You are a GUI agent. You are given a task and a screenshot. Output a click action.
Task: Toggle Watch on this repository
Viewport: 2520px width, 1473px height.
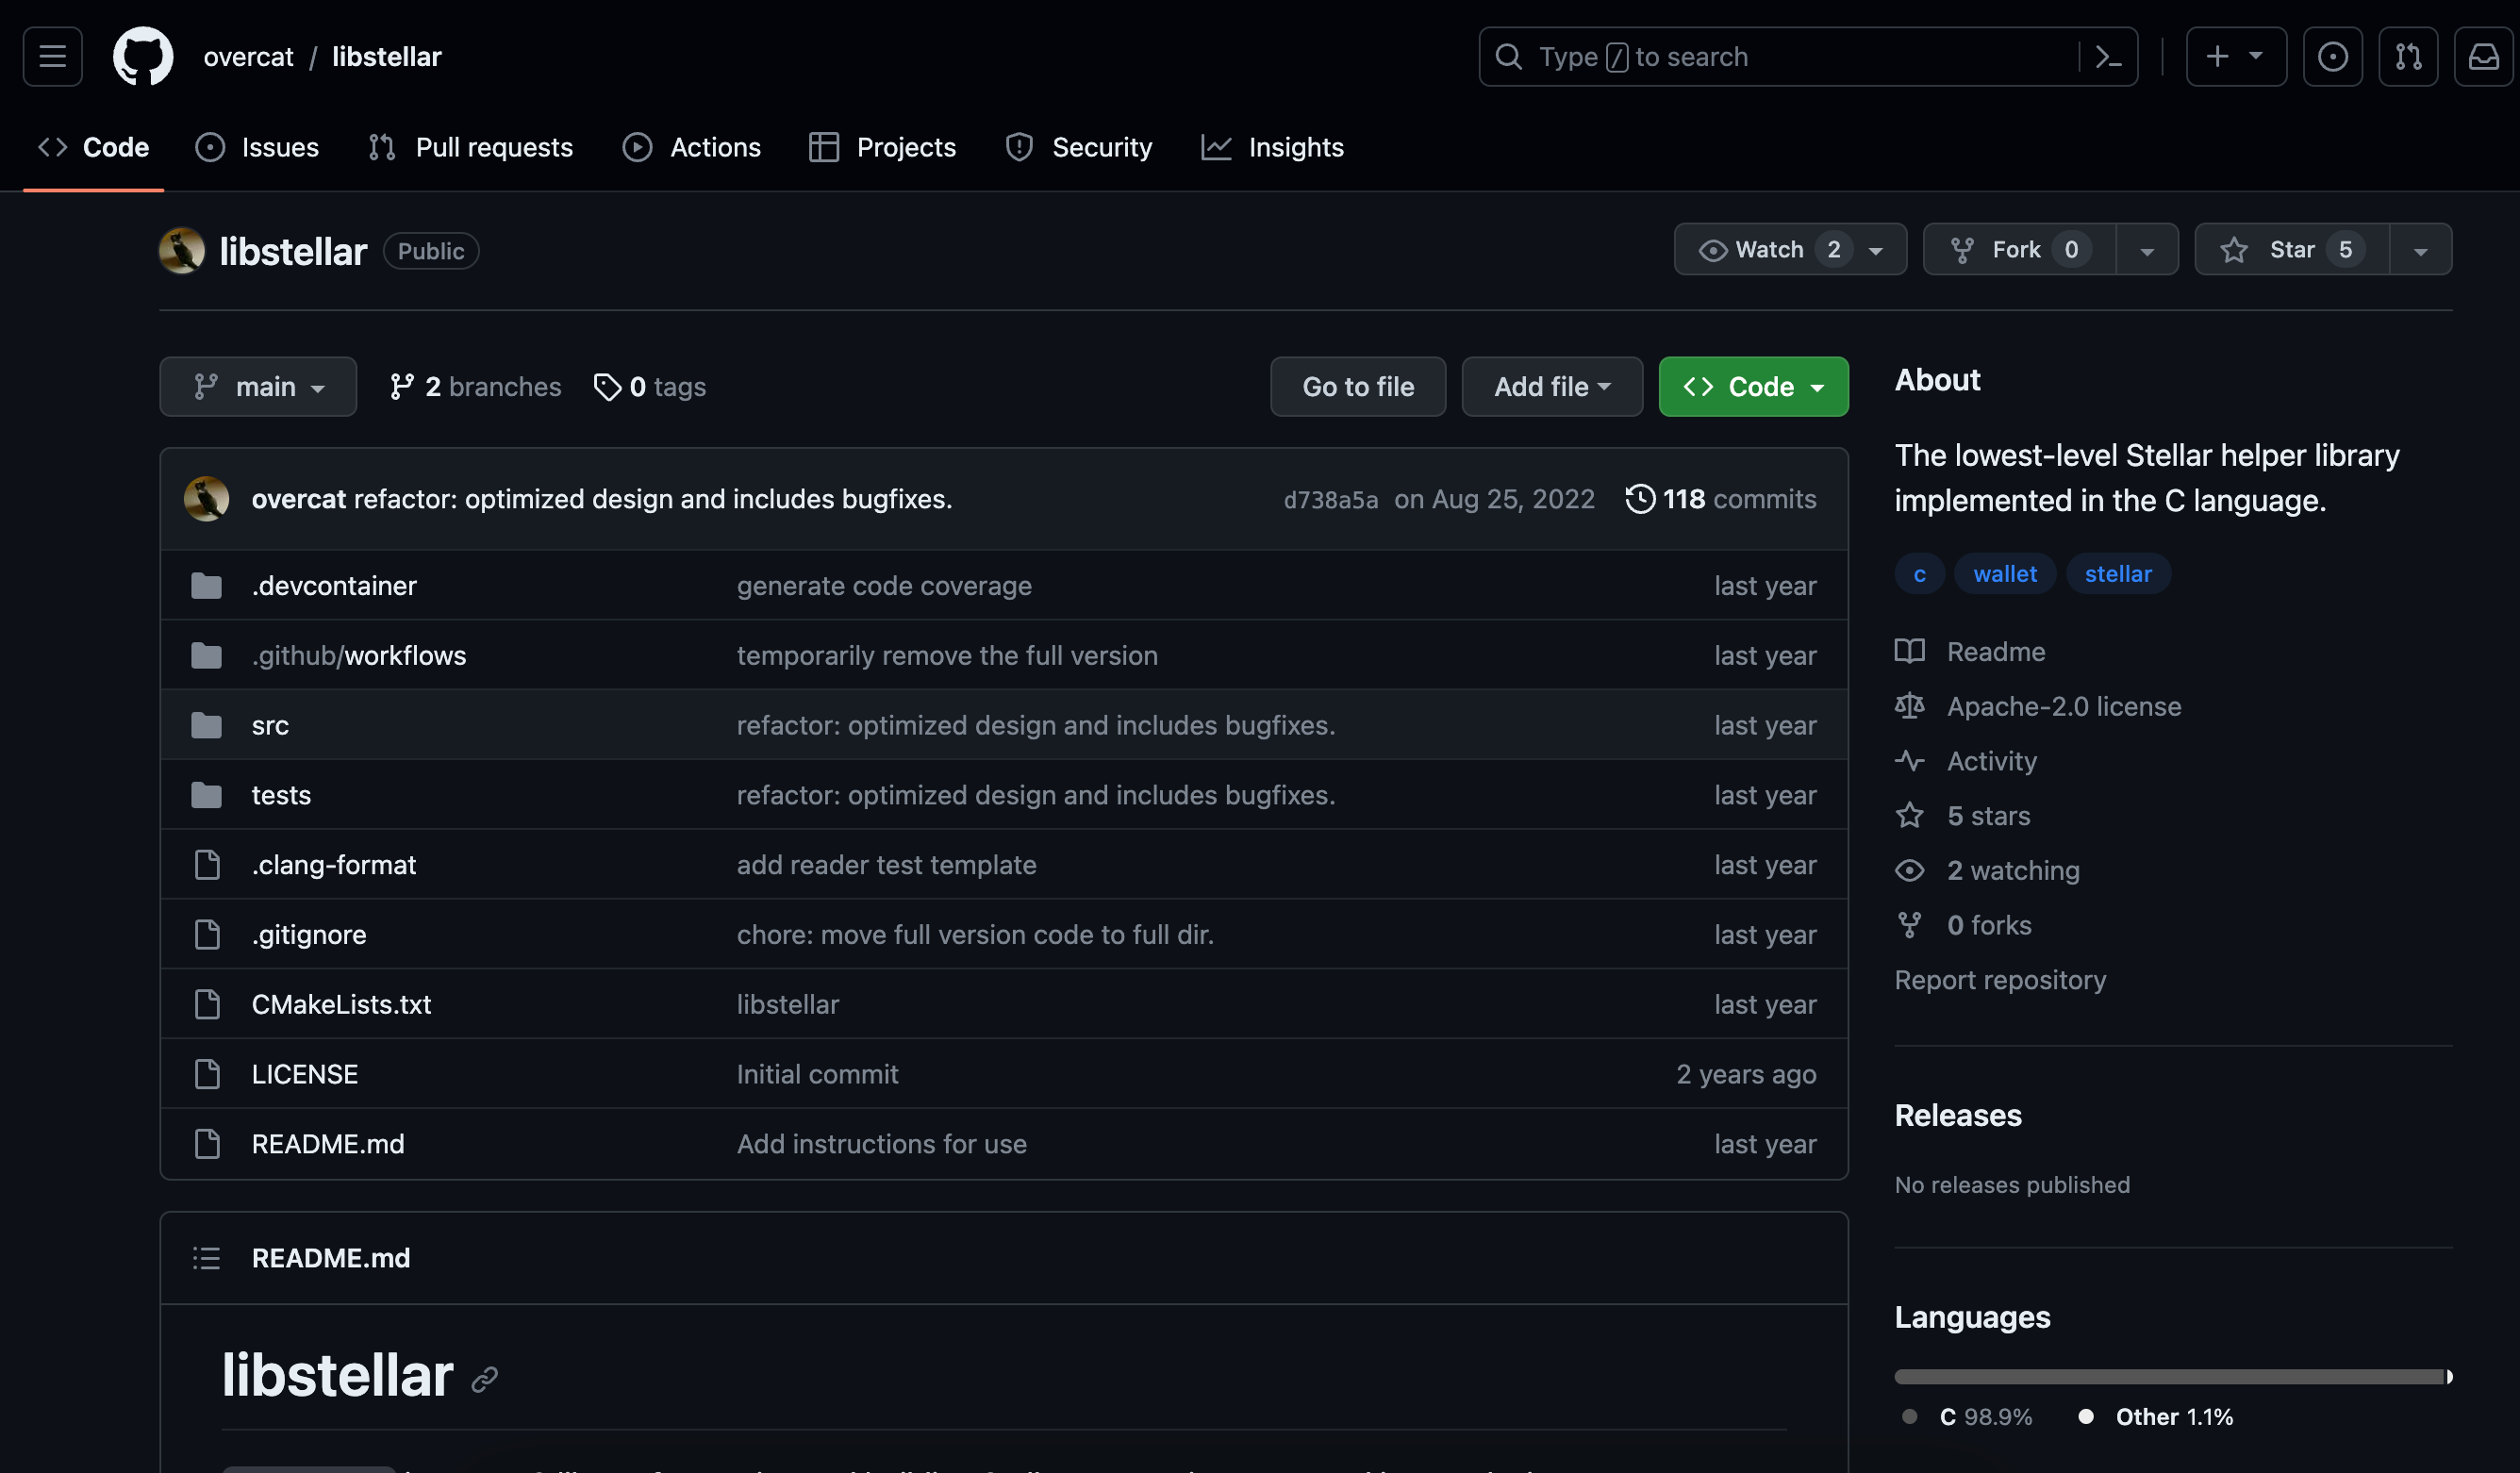coord(1768,250)
